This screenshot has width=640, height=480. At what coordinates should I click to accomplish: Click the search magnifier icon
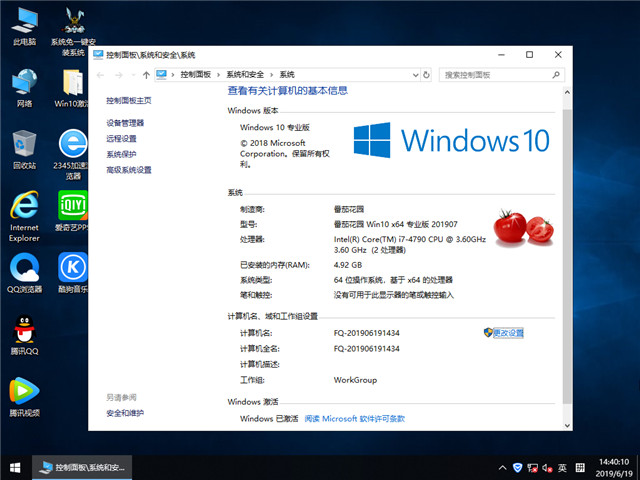pos(556,75)
